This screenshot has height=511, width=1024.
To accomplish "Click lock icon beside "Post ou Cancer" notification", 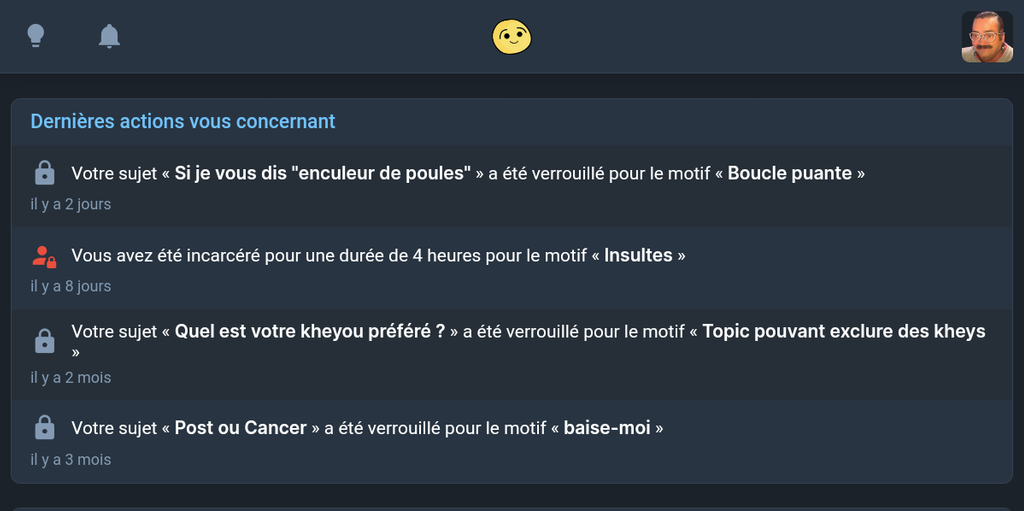I will coord(44,428).
